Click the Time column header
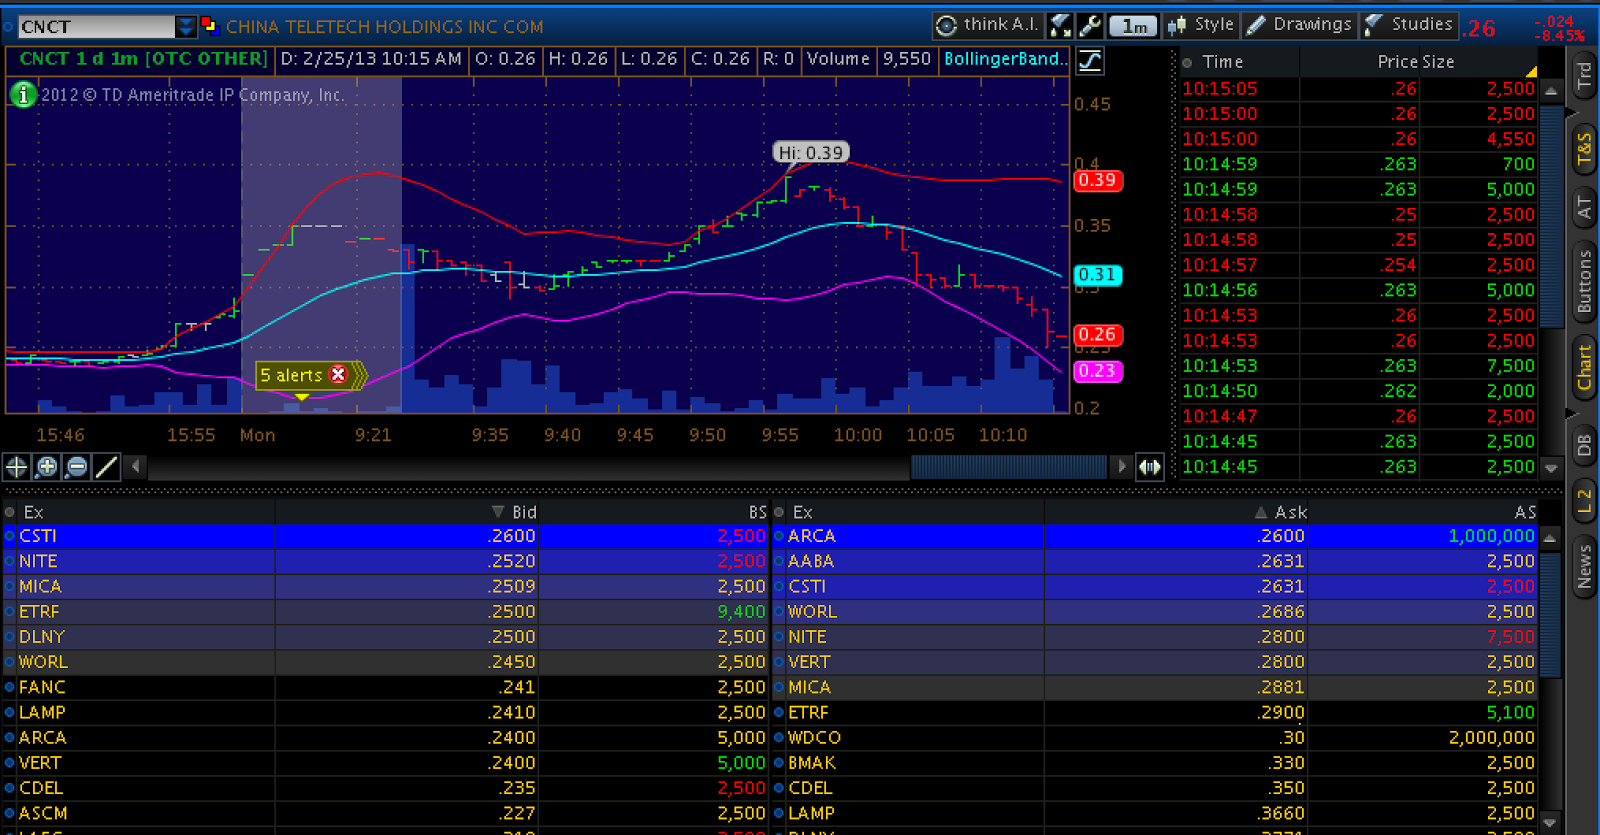This screenshot has height=835, width=1600. (x=1222, y=62)
